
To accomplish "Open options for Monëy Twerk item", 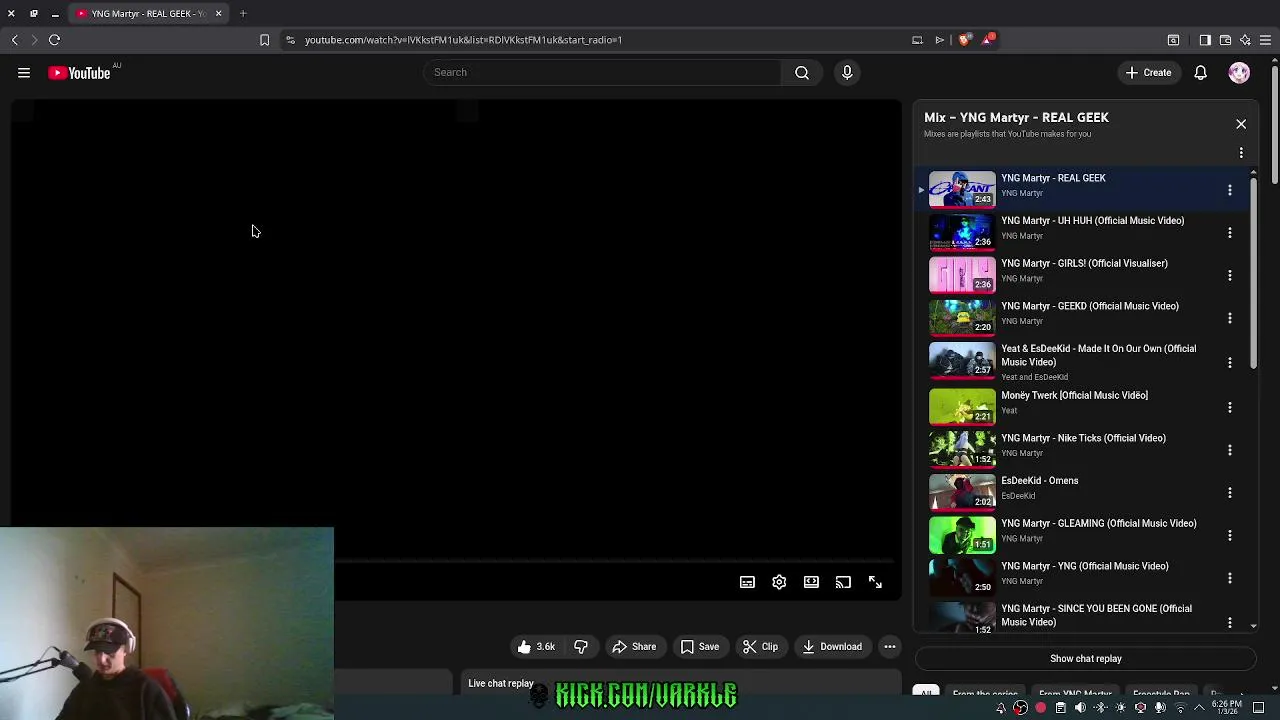I will (1230, 408).
